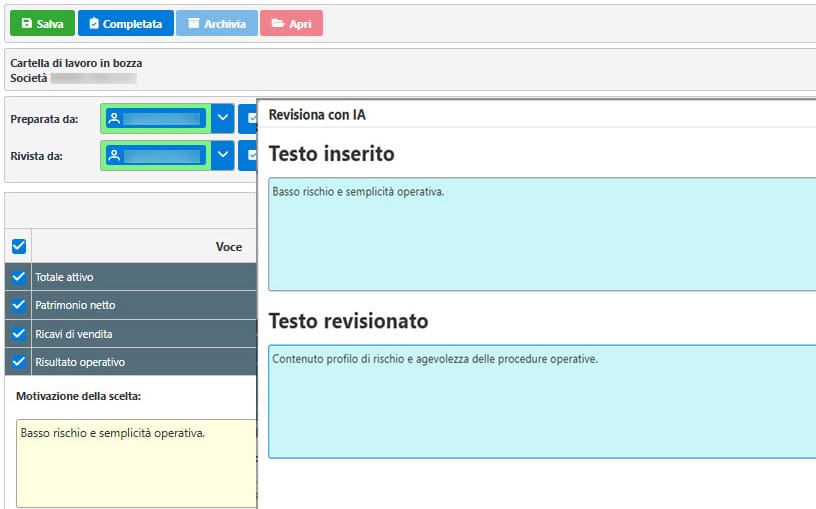Uncheck the Patrimonio netto checkbox
Image resolution: width=816 pixels, height=509 pixels.
coord(19,305)
